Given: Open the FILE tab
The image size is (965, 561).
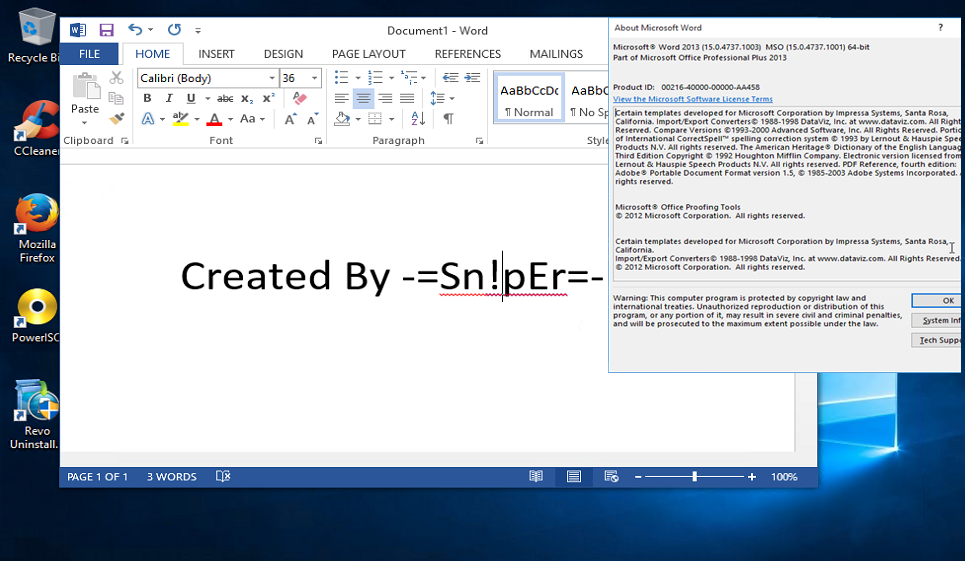Looking at the screenshot, I should (89, 54).
